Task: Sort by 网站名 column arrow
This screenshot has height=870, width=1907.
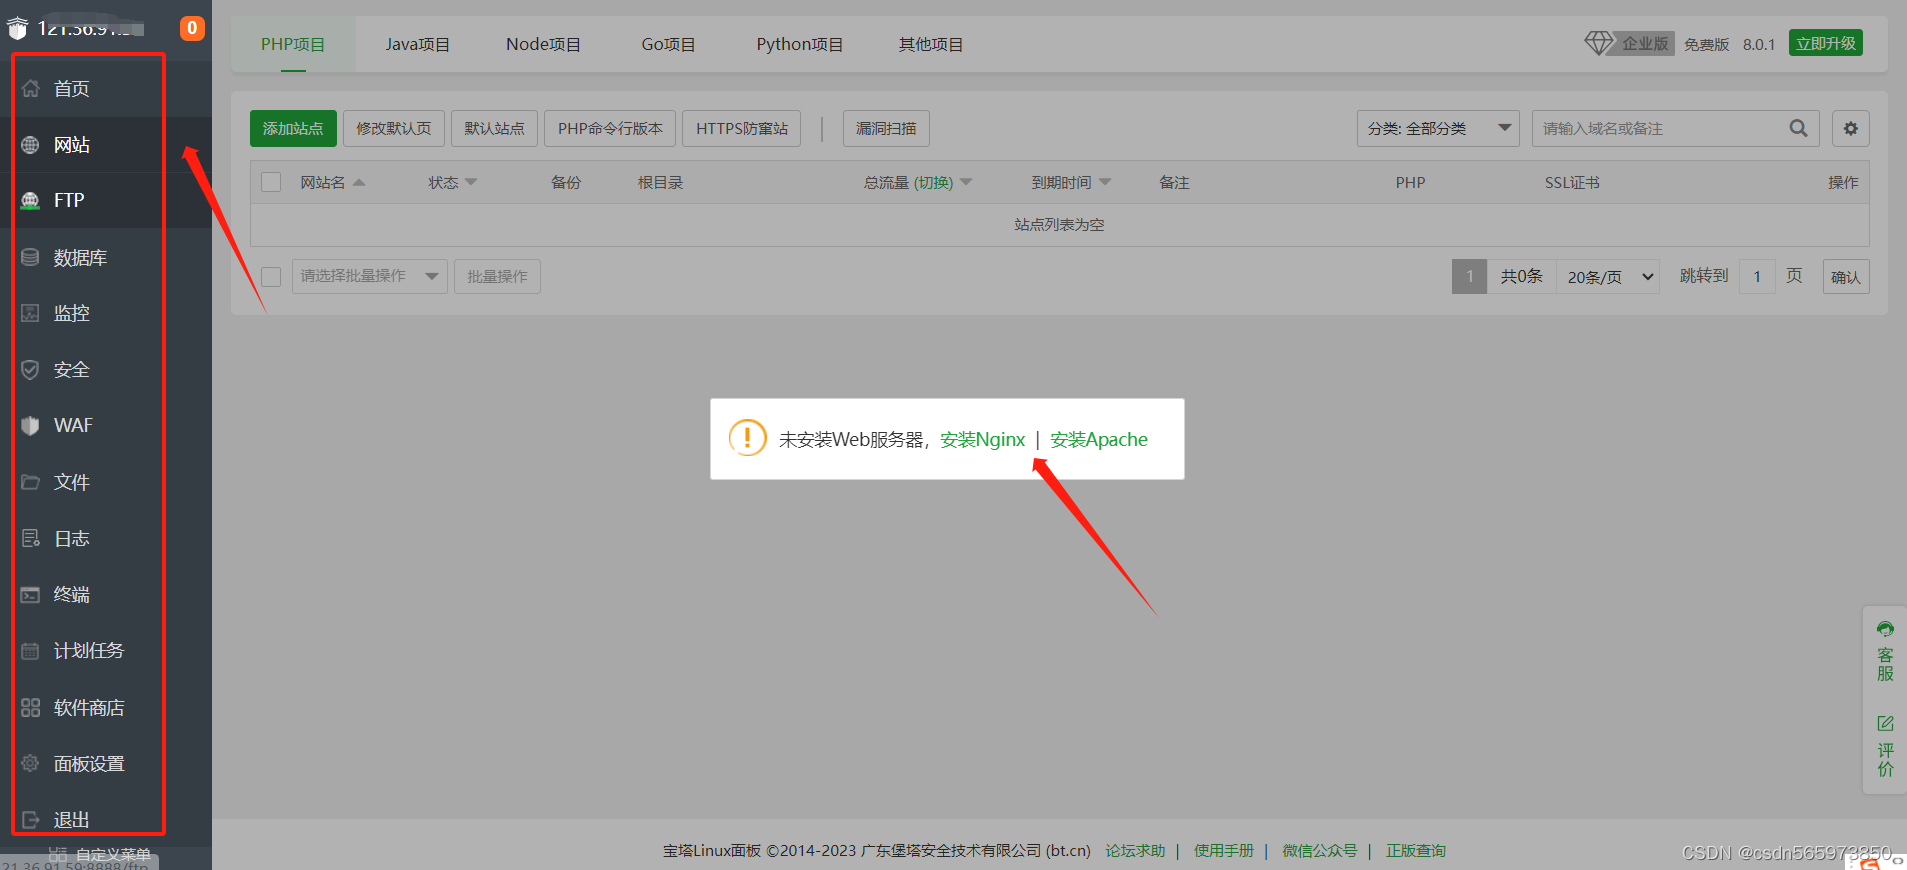Action: click(x=359, y=182)
